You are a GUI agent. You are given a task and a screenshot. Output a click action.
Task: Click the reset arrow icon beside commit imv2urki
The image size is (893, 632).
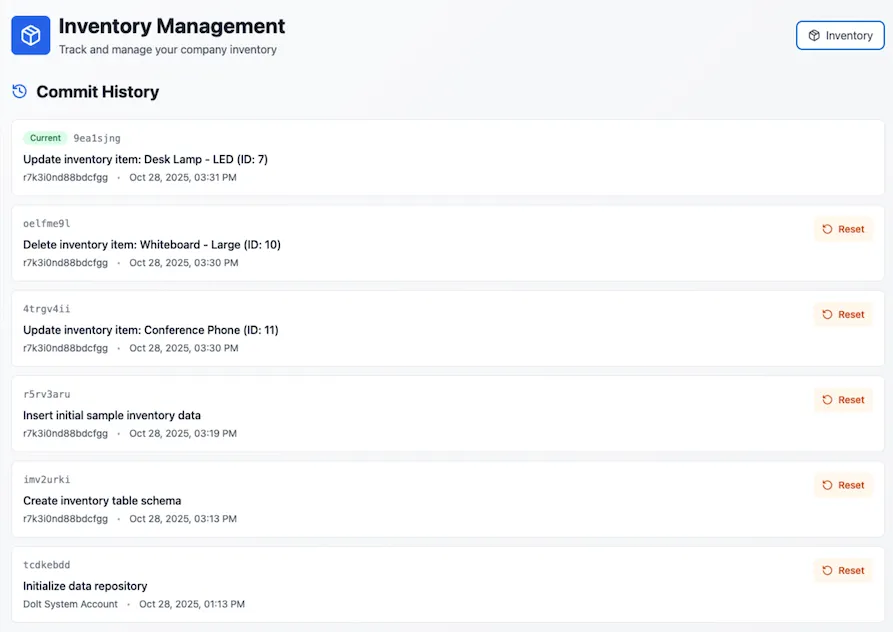pos(826,485)
